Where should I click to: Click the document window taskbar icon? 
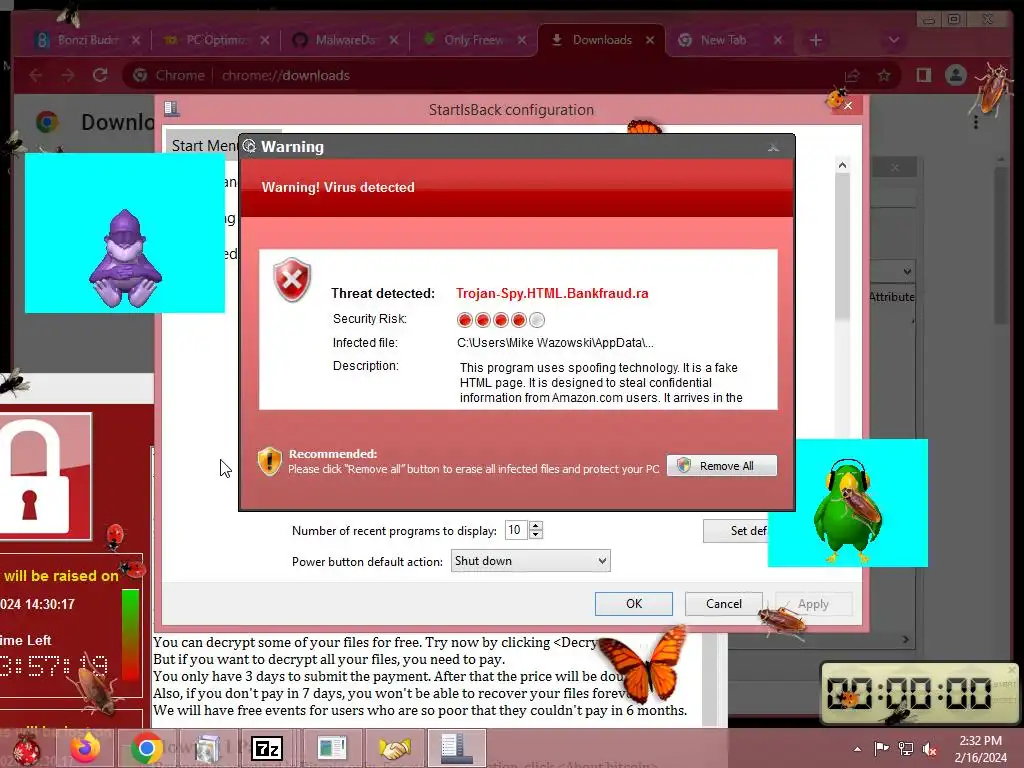[x=332, y=748]
